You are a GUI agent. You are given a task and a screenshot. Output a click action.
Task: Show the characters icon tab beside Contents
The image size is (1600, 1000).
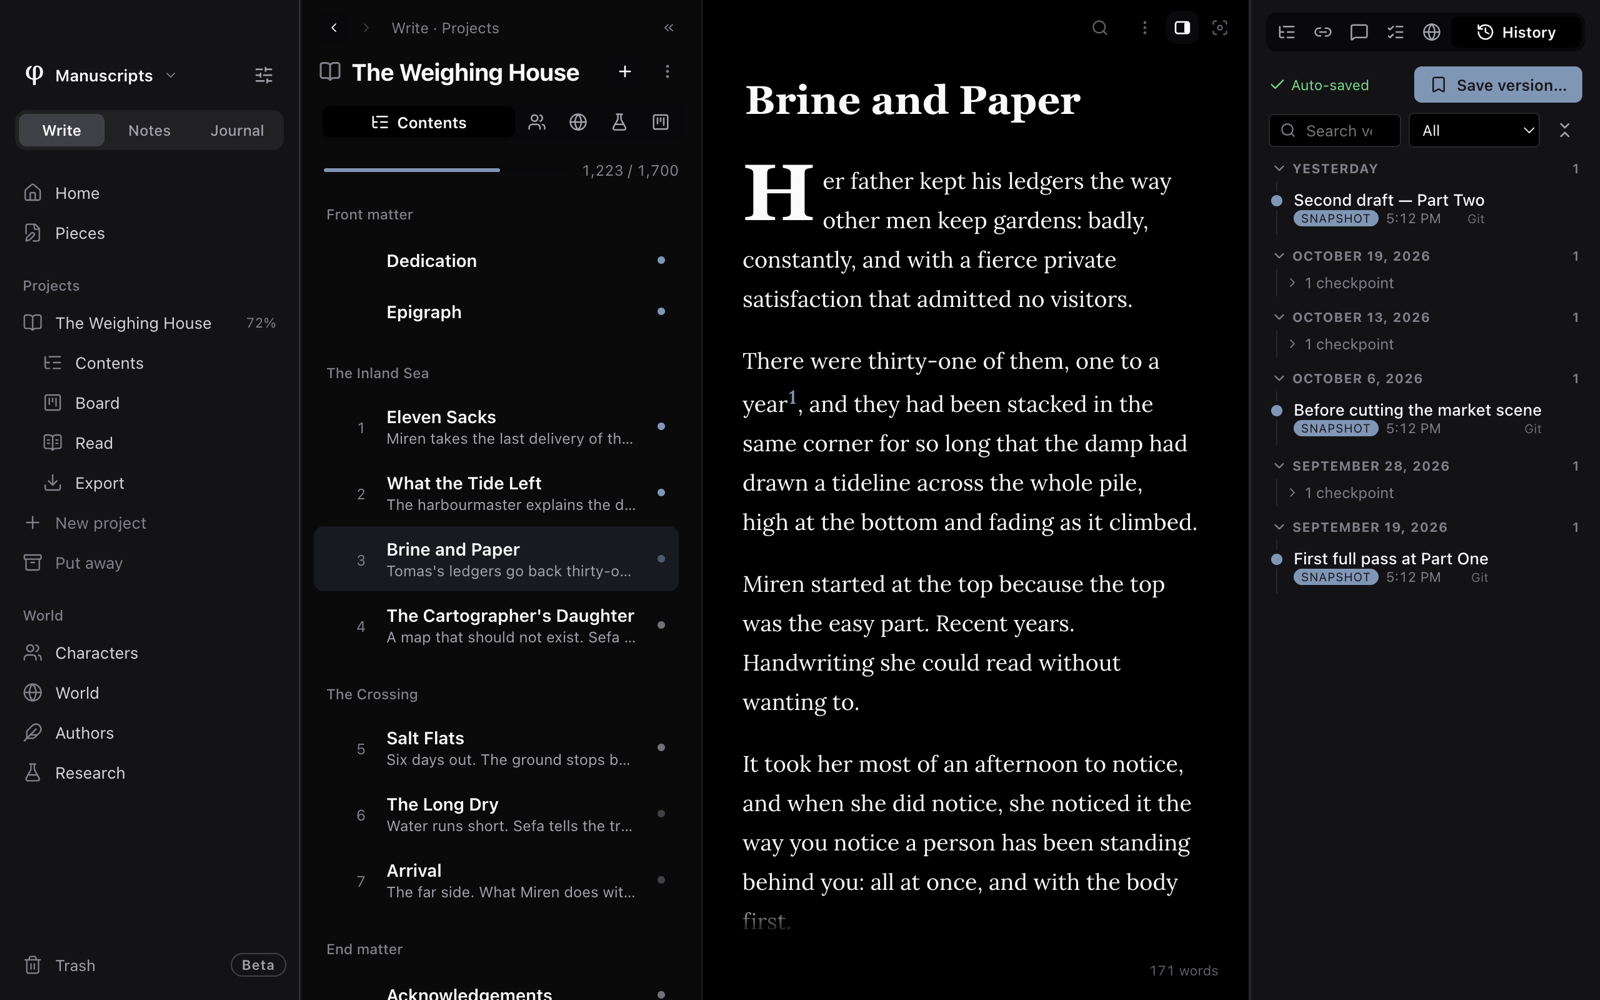[x=537, y=122]
